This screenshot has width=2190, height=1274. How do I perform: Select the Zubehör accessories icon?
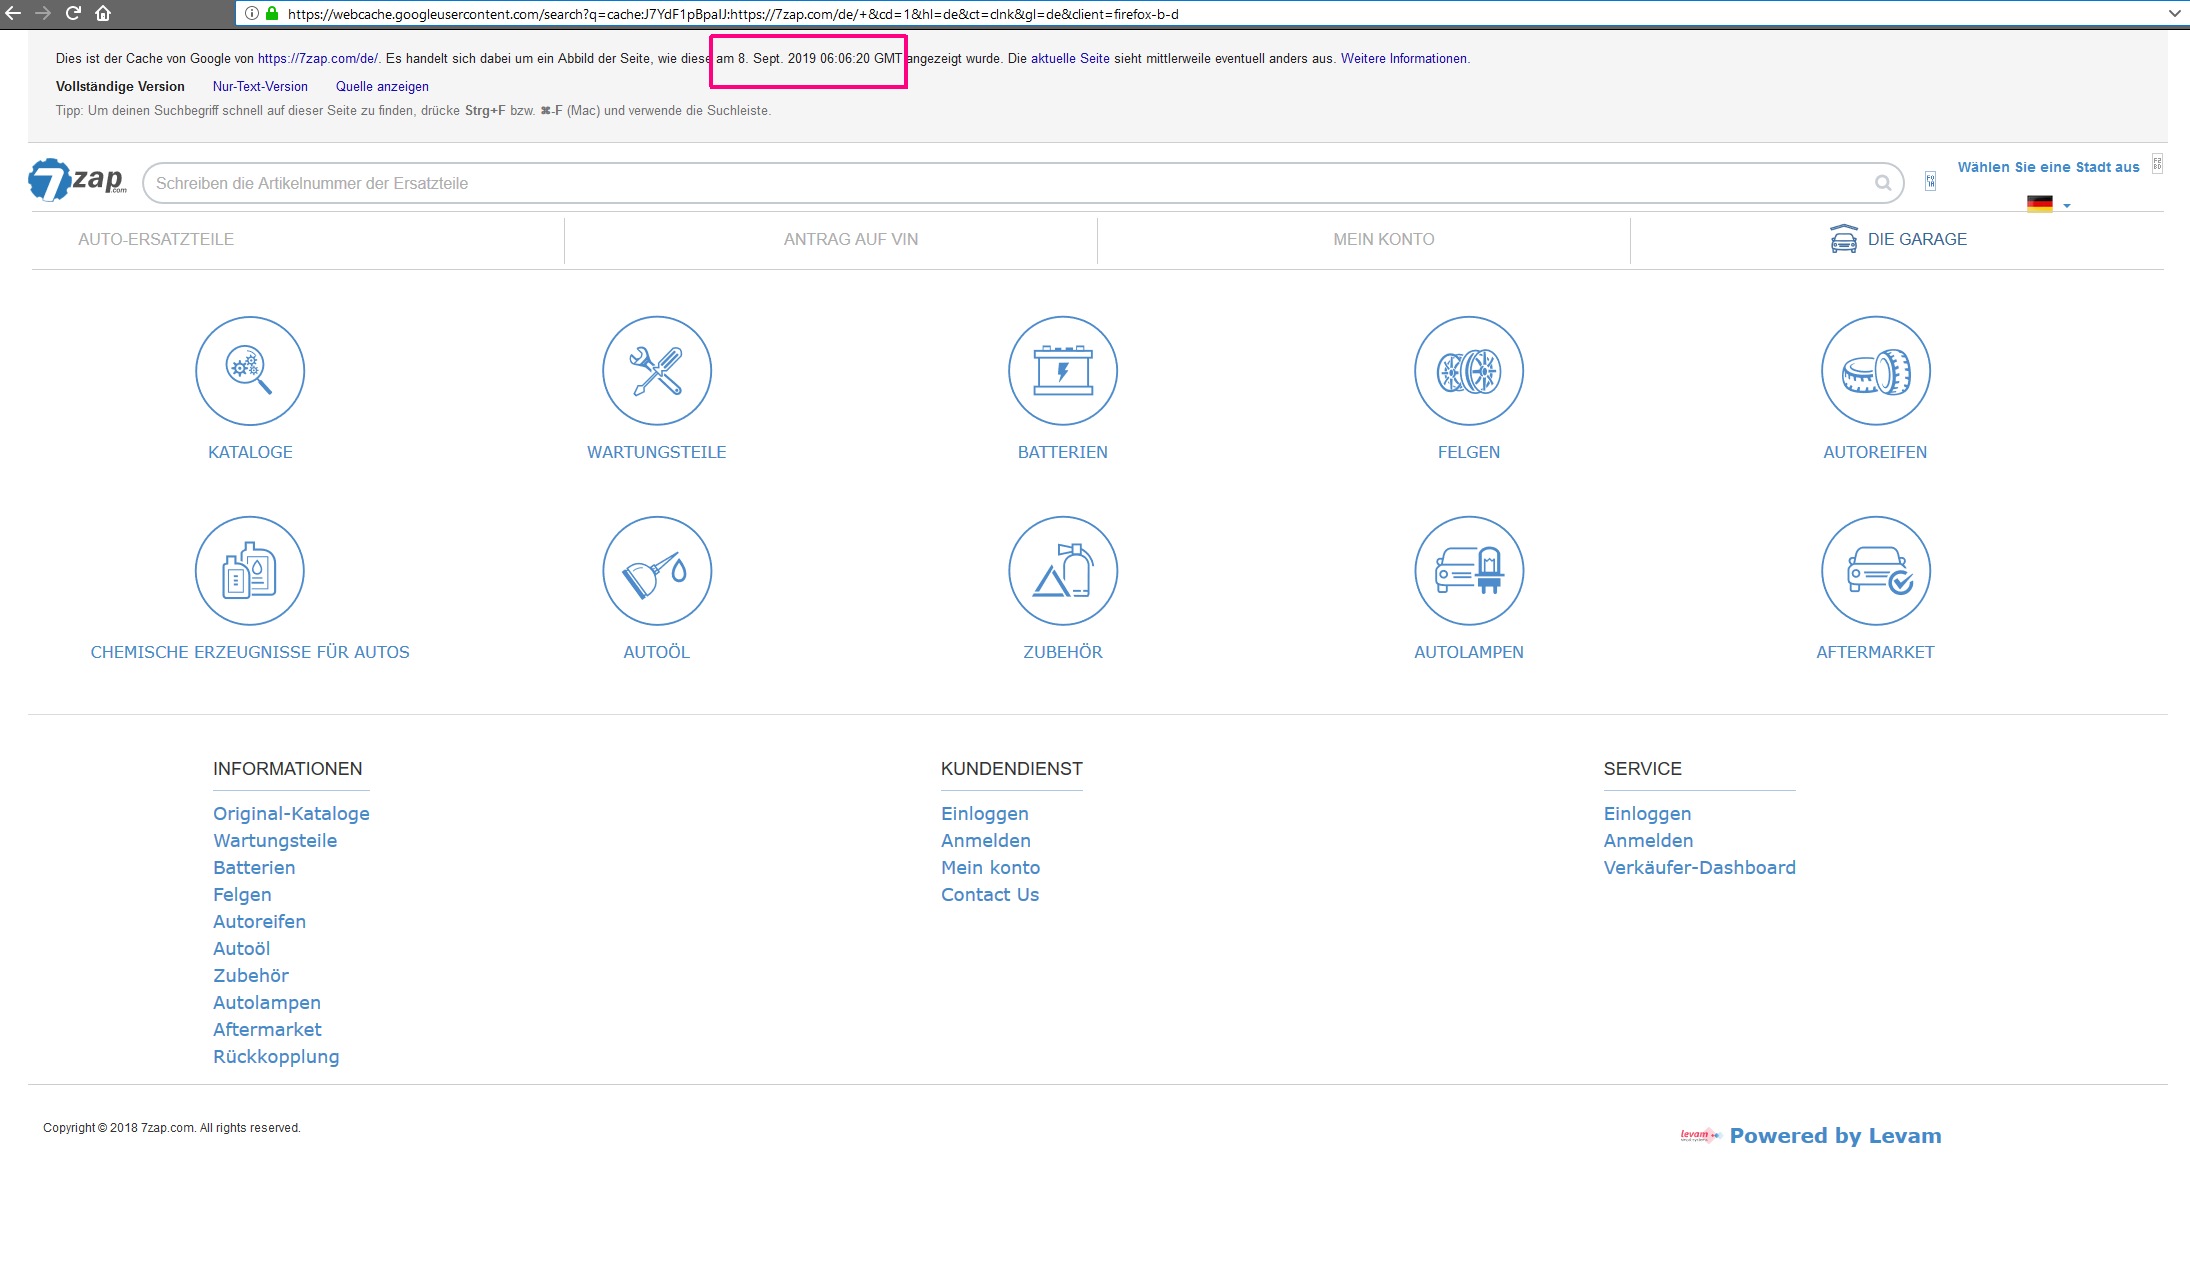[x=1062, y=571]
